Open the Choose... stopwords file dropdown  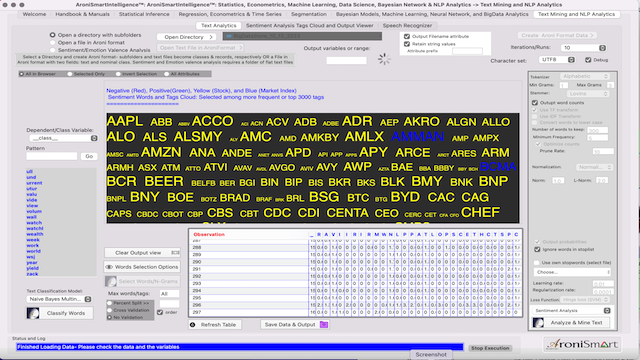click(x=572, y=272)
